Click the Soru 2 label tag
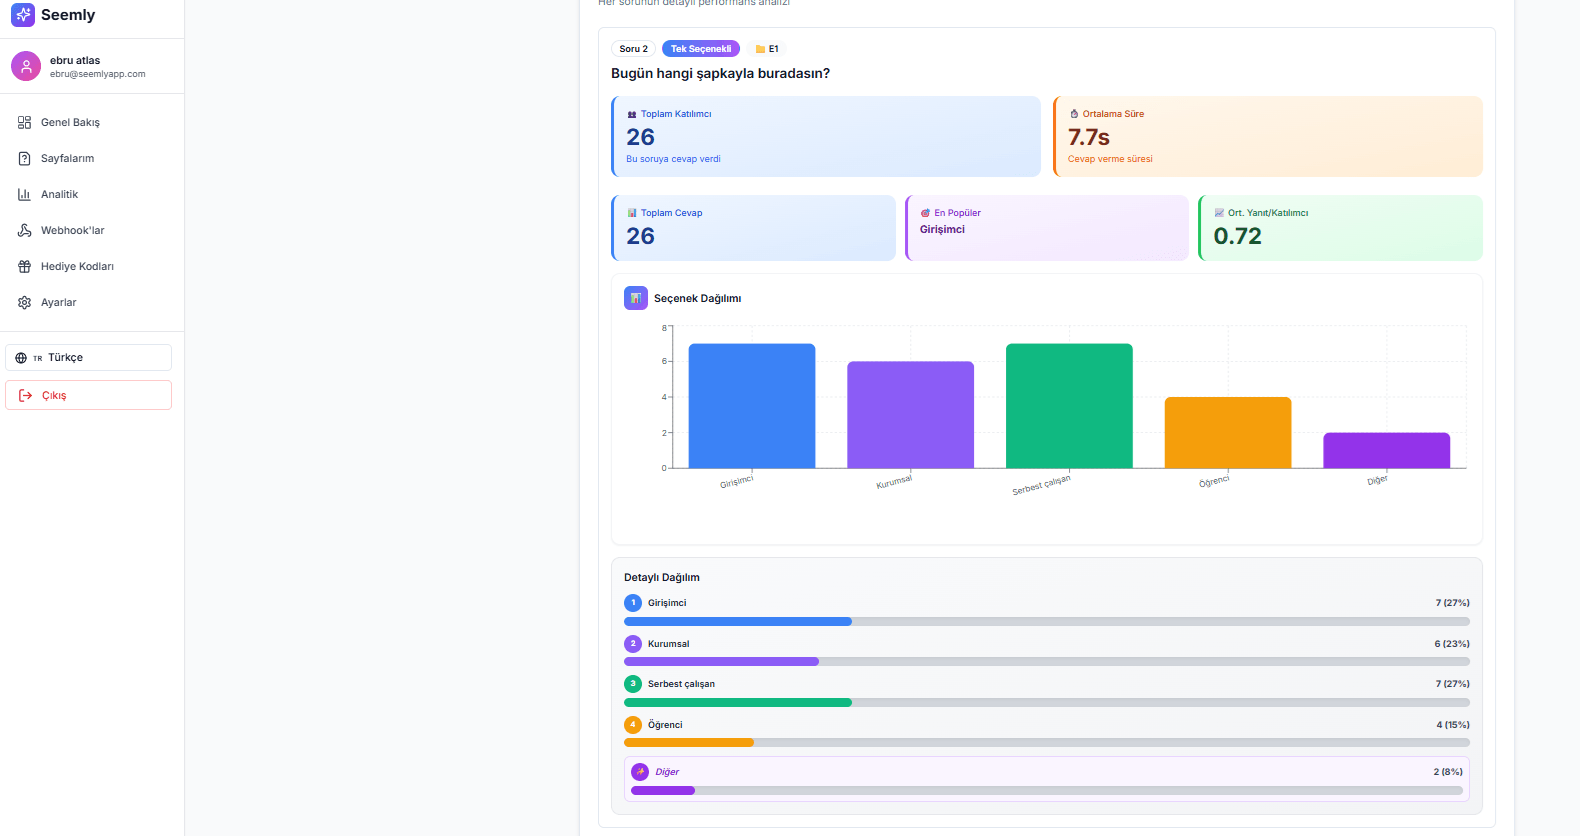This screenshot has height=836, width=1580. [633, 49]
